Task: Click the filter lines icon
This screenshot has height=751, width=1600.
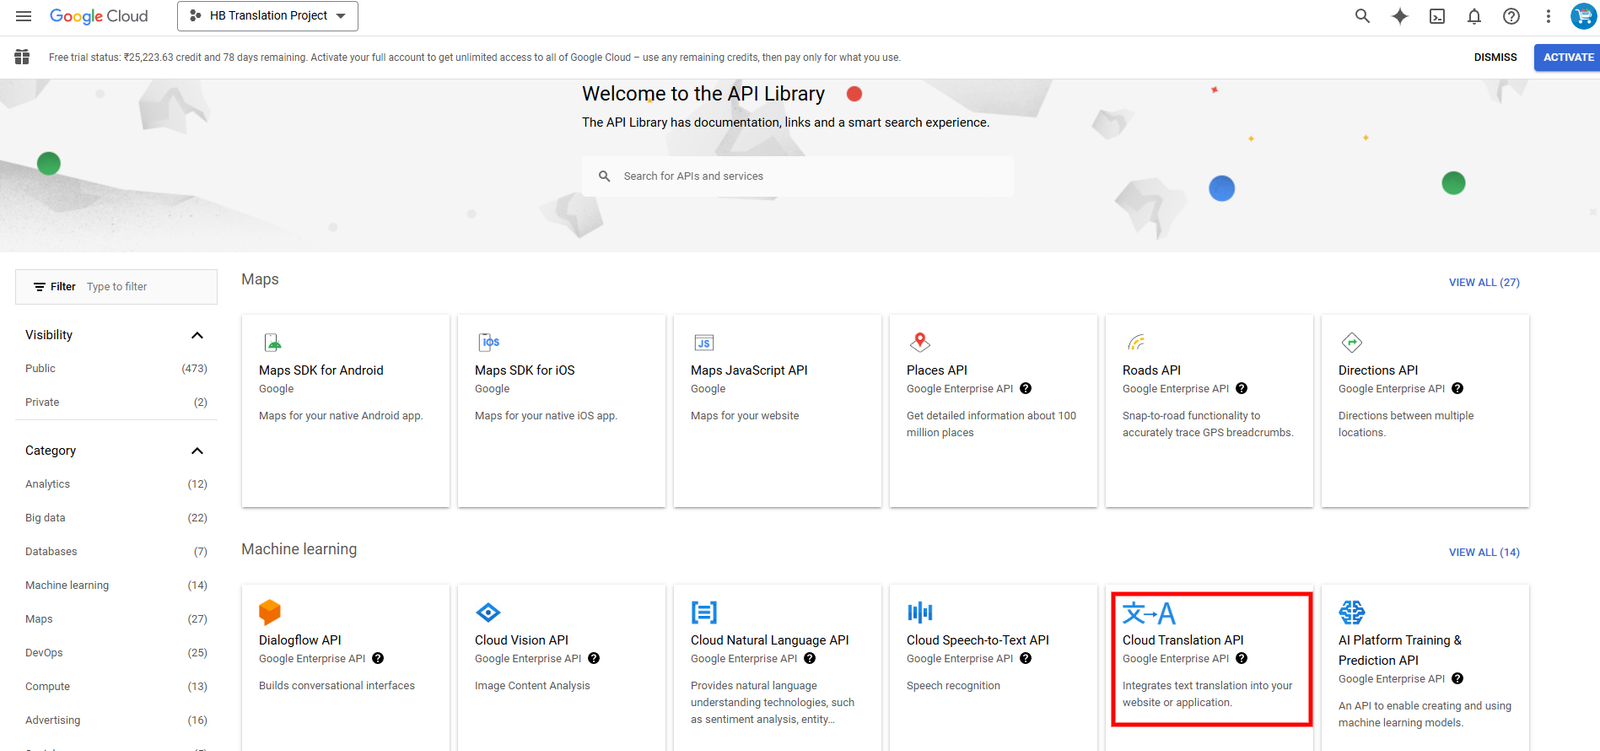Action: pyautogui.click(x=40, y=287)
